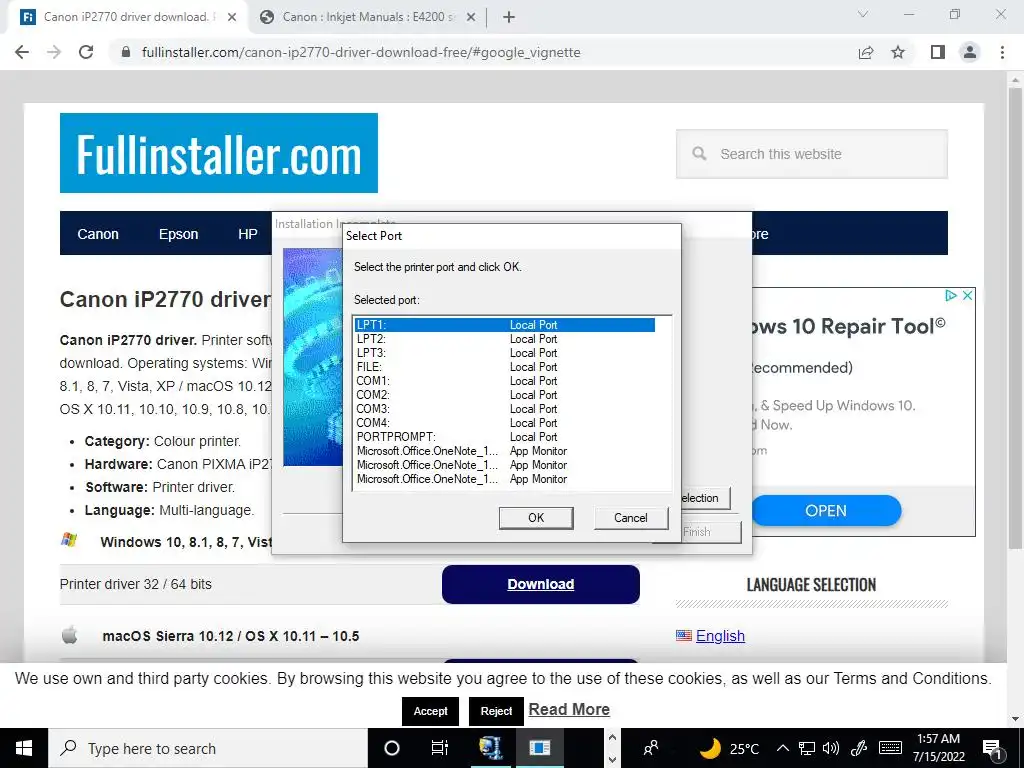Open the Chrome side panel

(x=938, y=52)
